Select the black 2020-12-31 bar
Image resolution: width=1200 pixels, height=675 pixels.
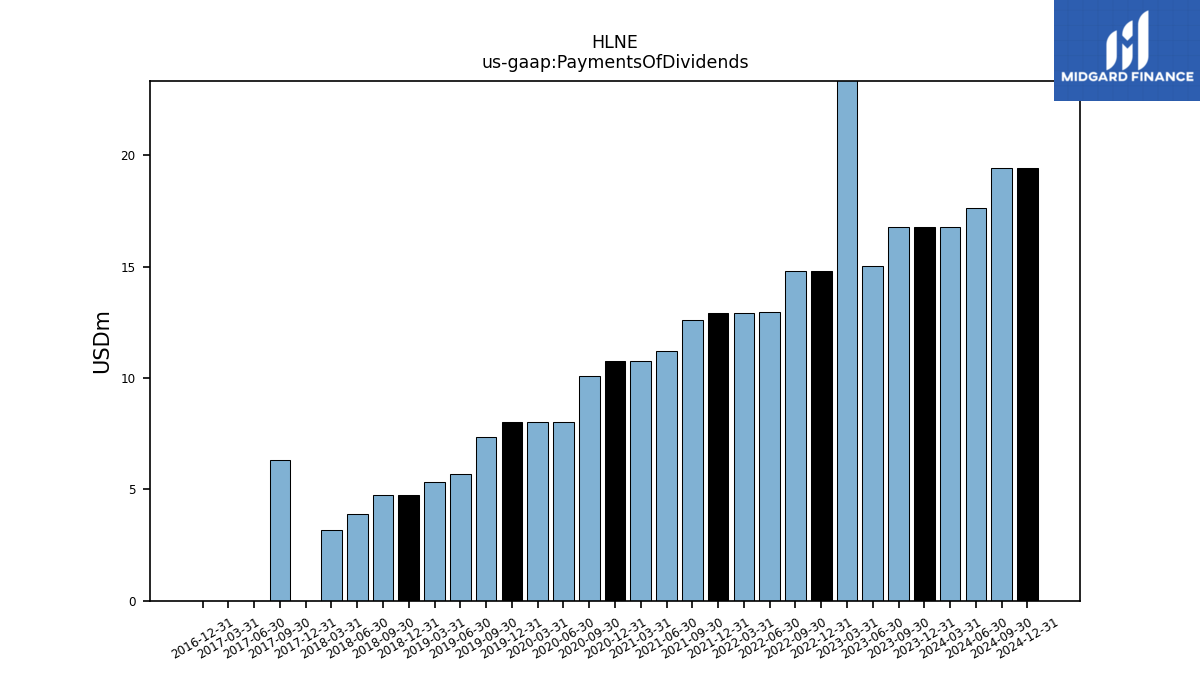[615, 481]
